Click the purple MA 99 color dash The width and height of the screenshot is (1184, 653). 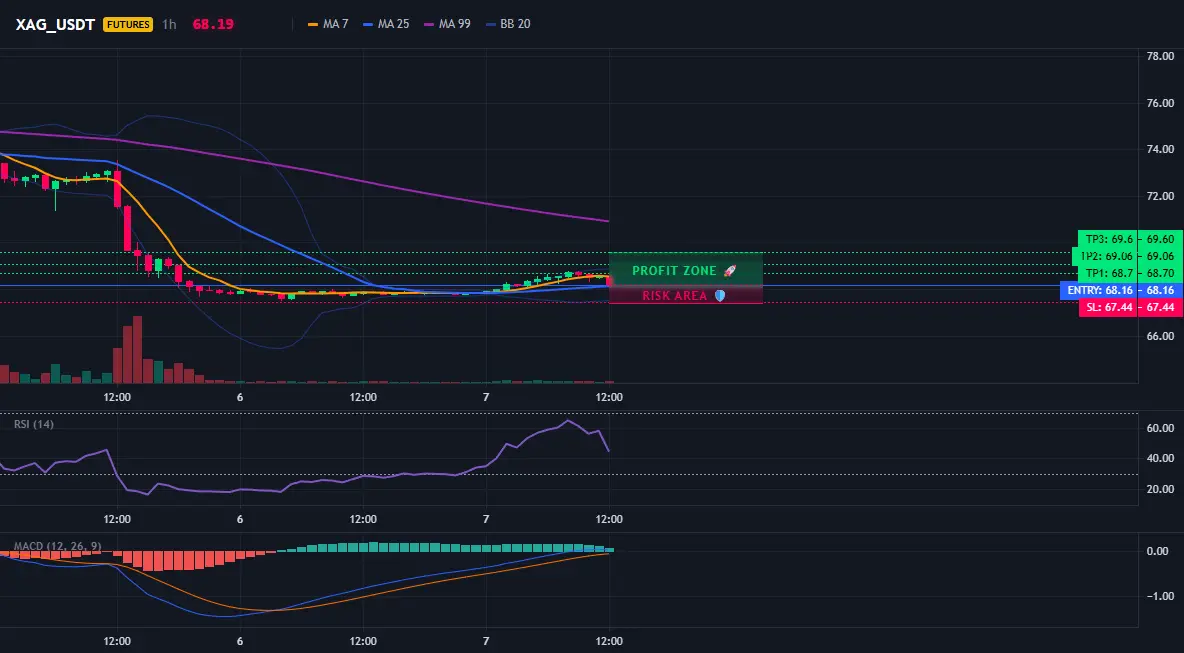429,24
